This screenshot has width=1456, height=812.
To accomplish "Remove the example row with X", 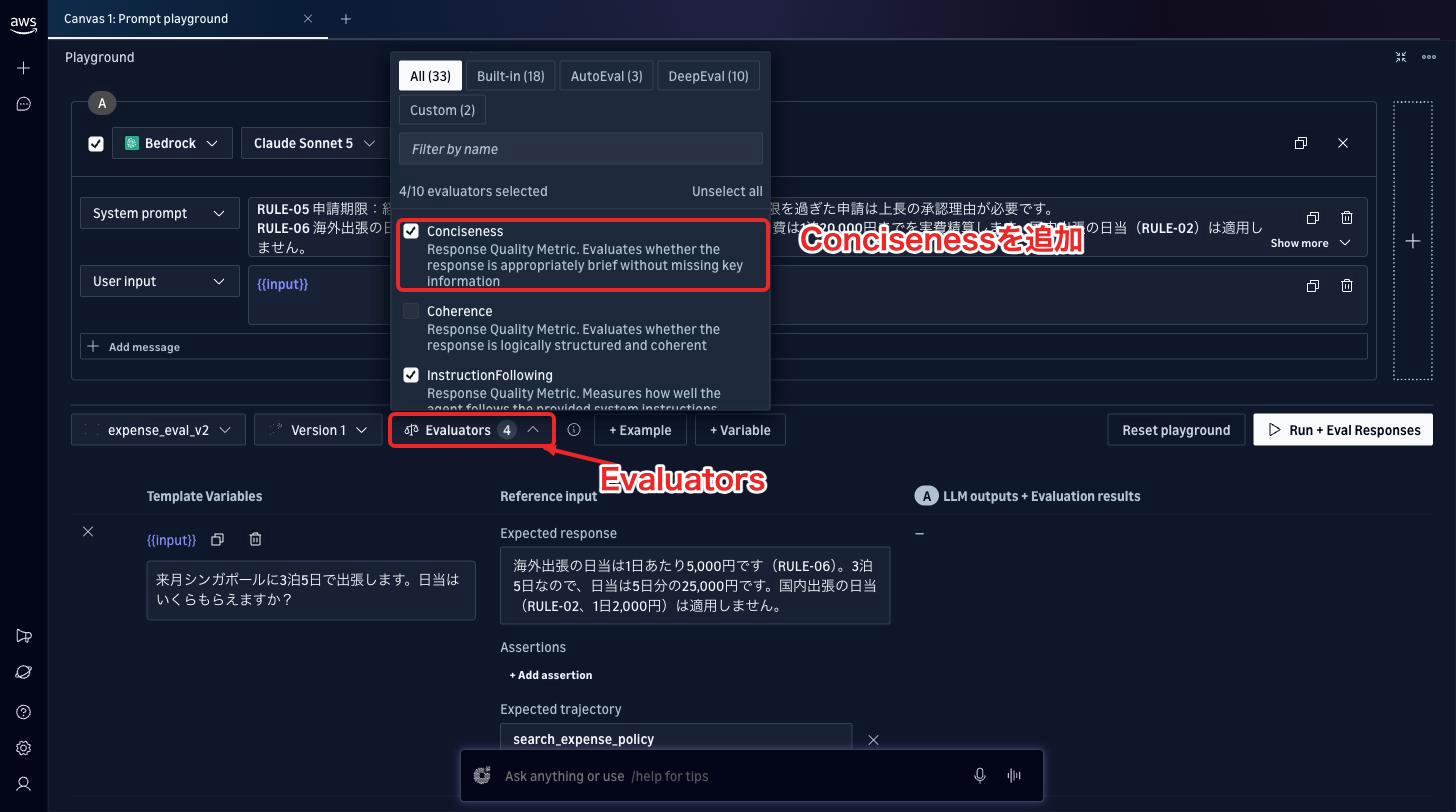I will (88, 532).
